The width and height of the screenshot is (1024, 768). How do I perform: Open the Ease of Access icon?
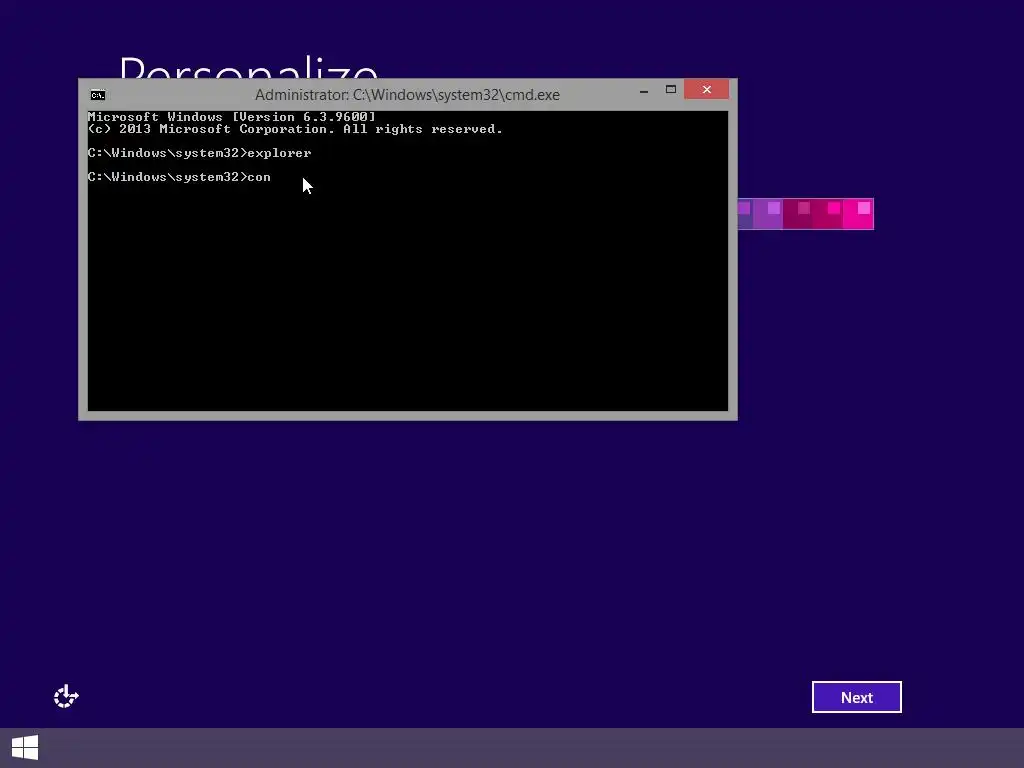66,697
